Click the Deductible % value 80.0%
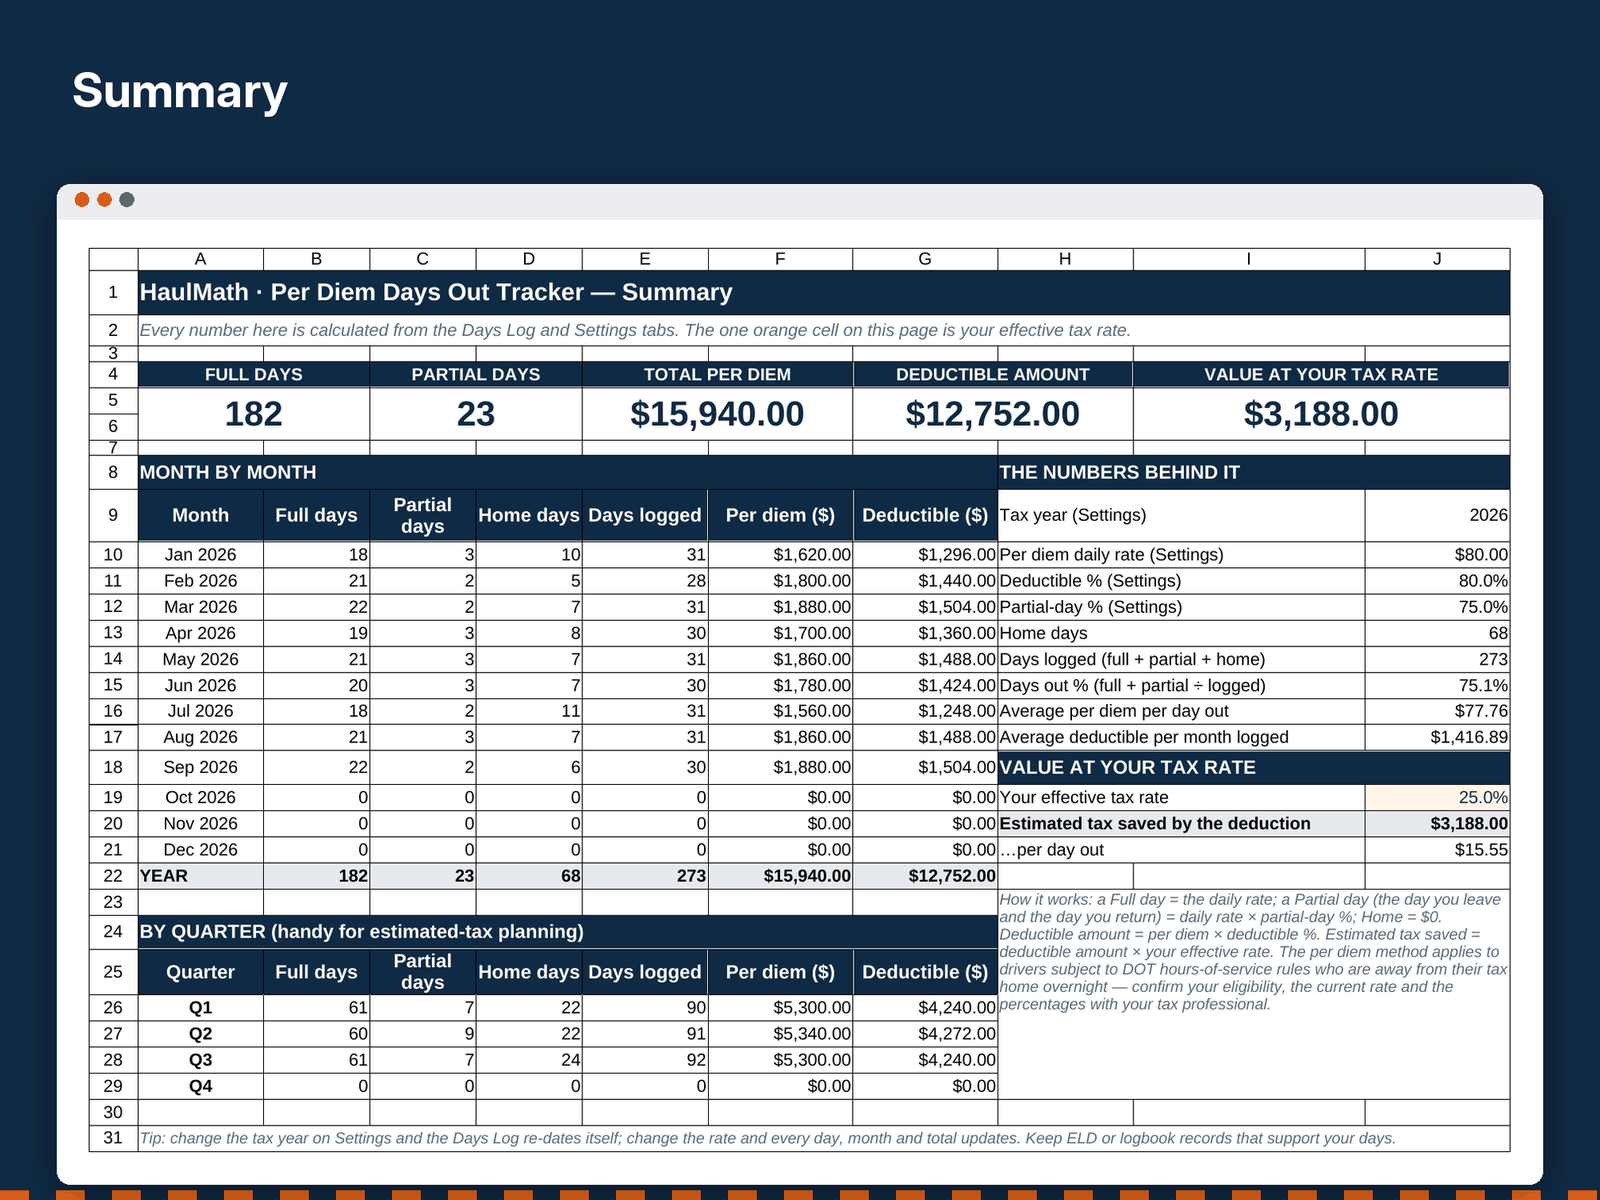The width and height of the screenshot is (1600, 1200). coord(1437,581)
